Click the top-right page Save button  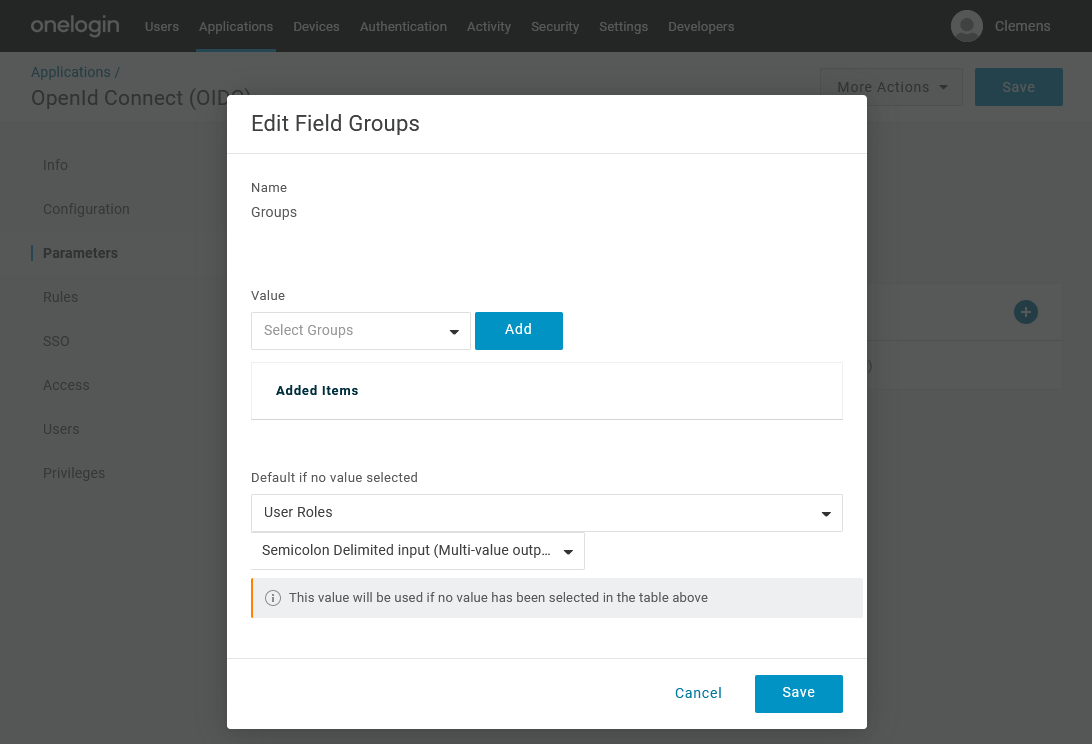coord(1018,87)
